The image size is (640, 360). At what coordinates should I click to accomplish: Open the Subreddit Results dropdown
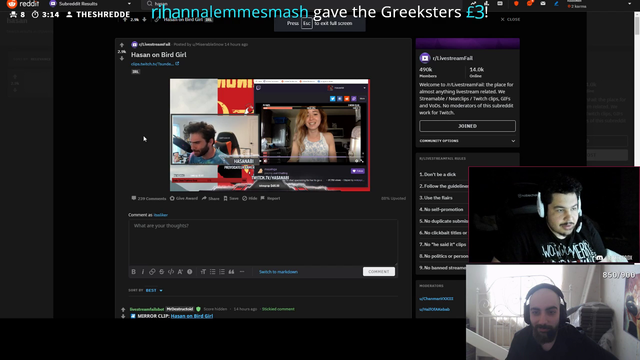click(x=90, y=4)
